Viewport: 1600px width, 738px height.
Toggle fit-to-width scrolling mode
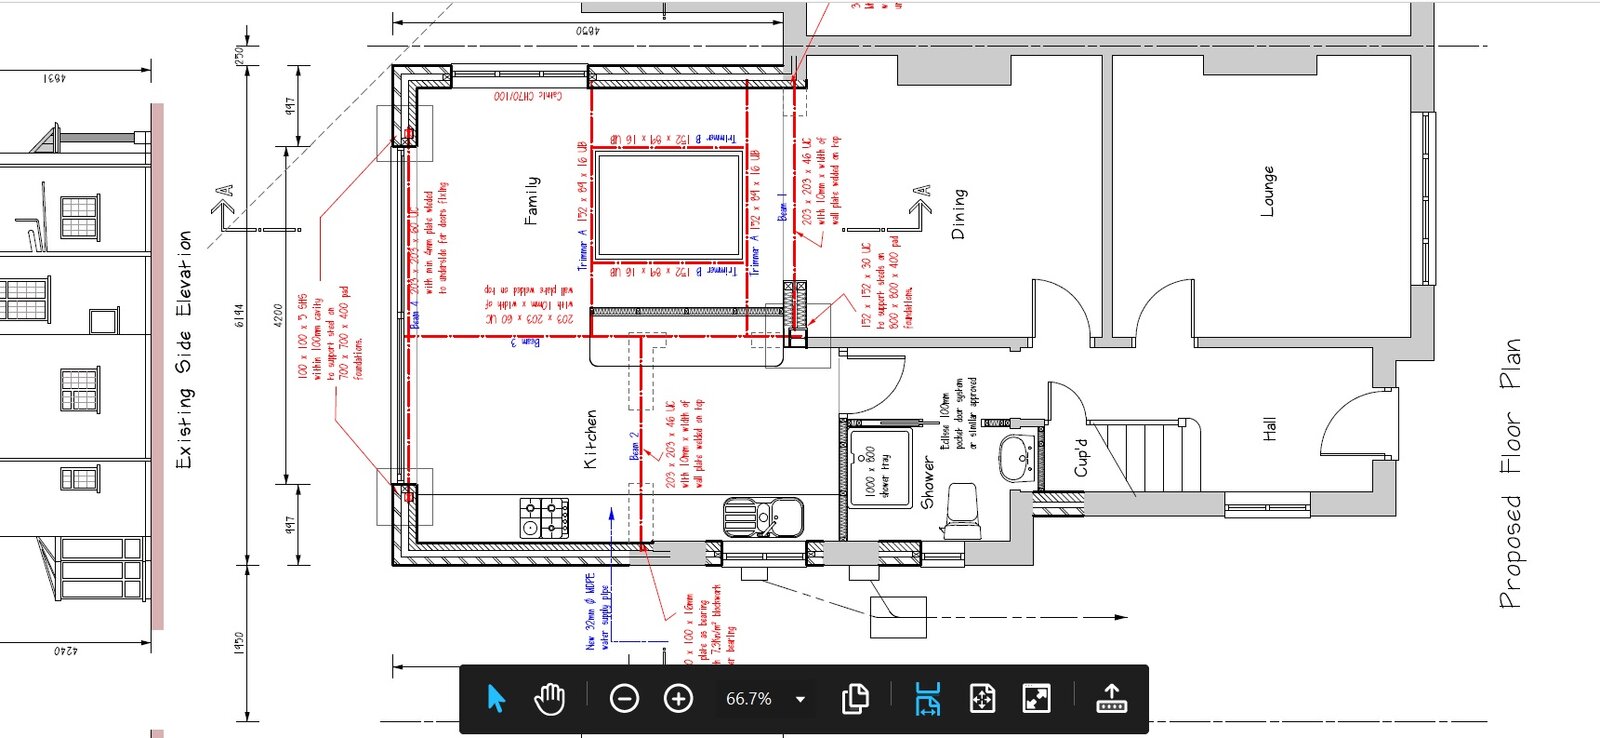click(x=928, y=698)
